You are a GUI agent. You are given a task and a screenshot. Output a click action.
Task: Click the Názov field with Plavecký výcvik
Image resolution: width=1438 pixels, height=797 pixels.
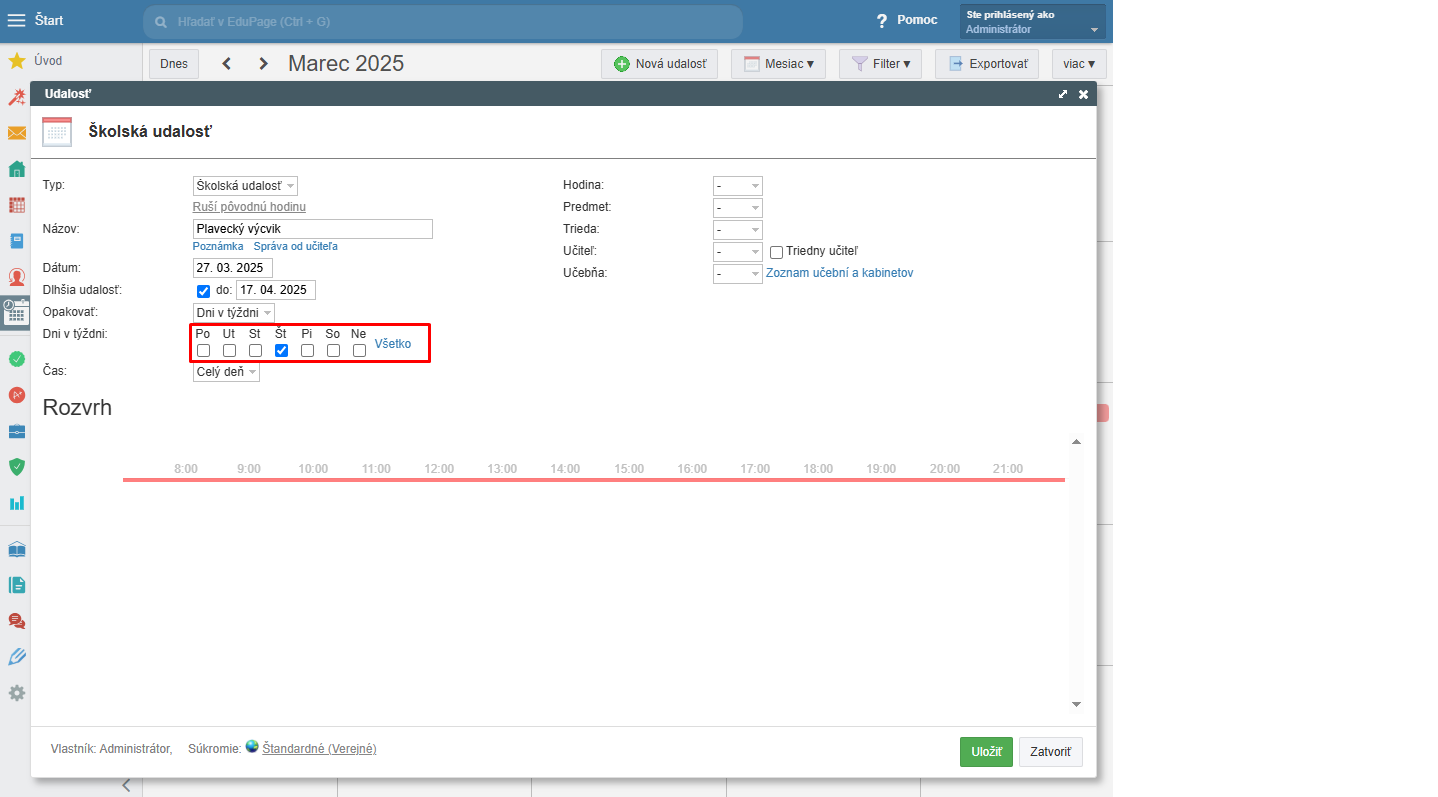[313, 229]
